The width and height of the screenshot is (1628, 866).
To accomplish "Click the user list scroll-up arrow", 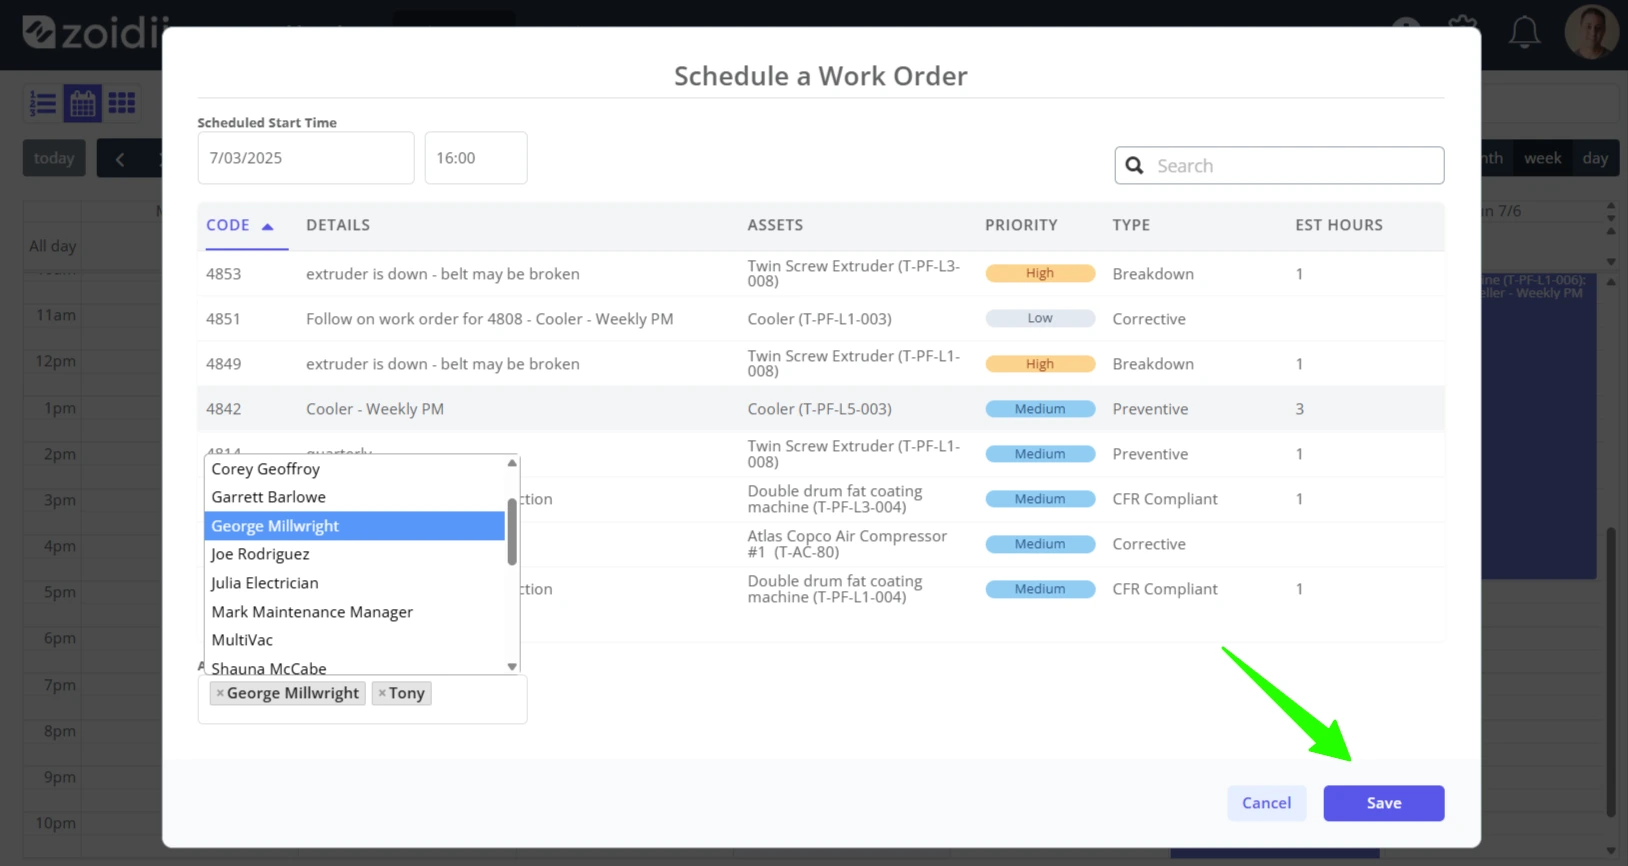I will point(512,463).
